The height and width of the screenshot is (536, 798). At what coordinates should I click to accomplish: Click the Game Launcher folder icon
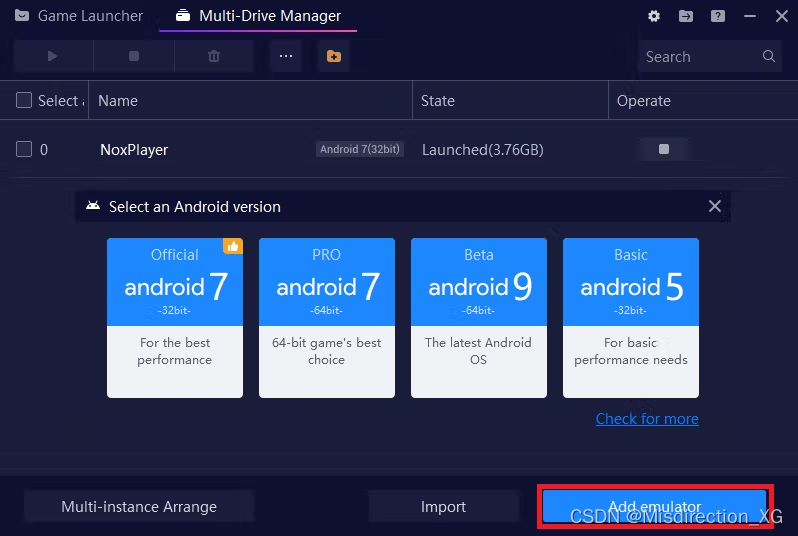coord(22,15)
